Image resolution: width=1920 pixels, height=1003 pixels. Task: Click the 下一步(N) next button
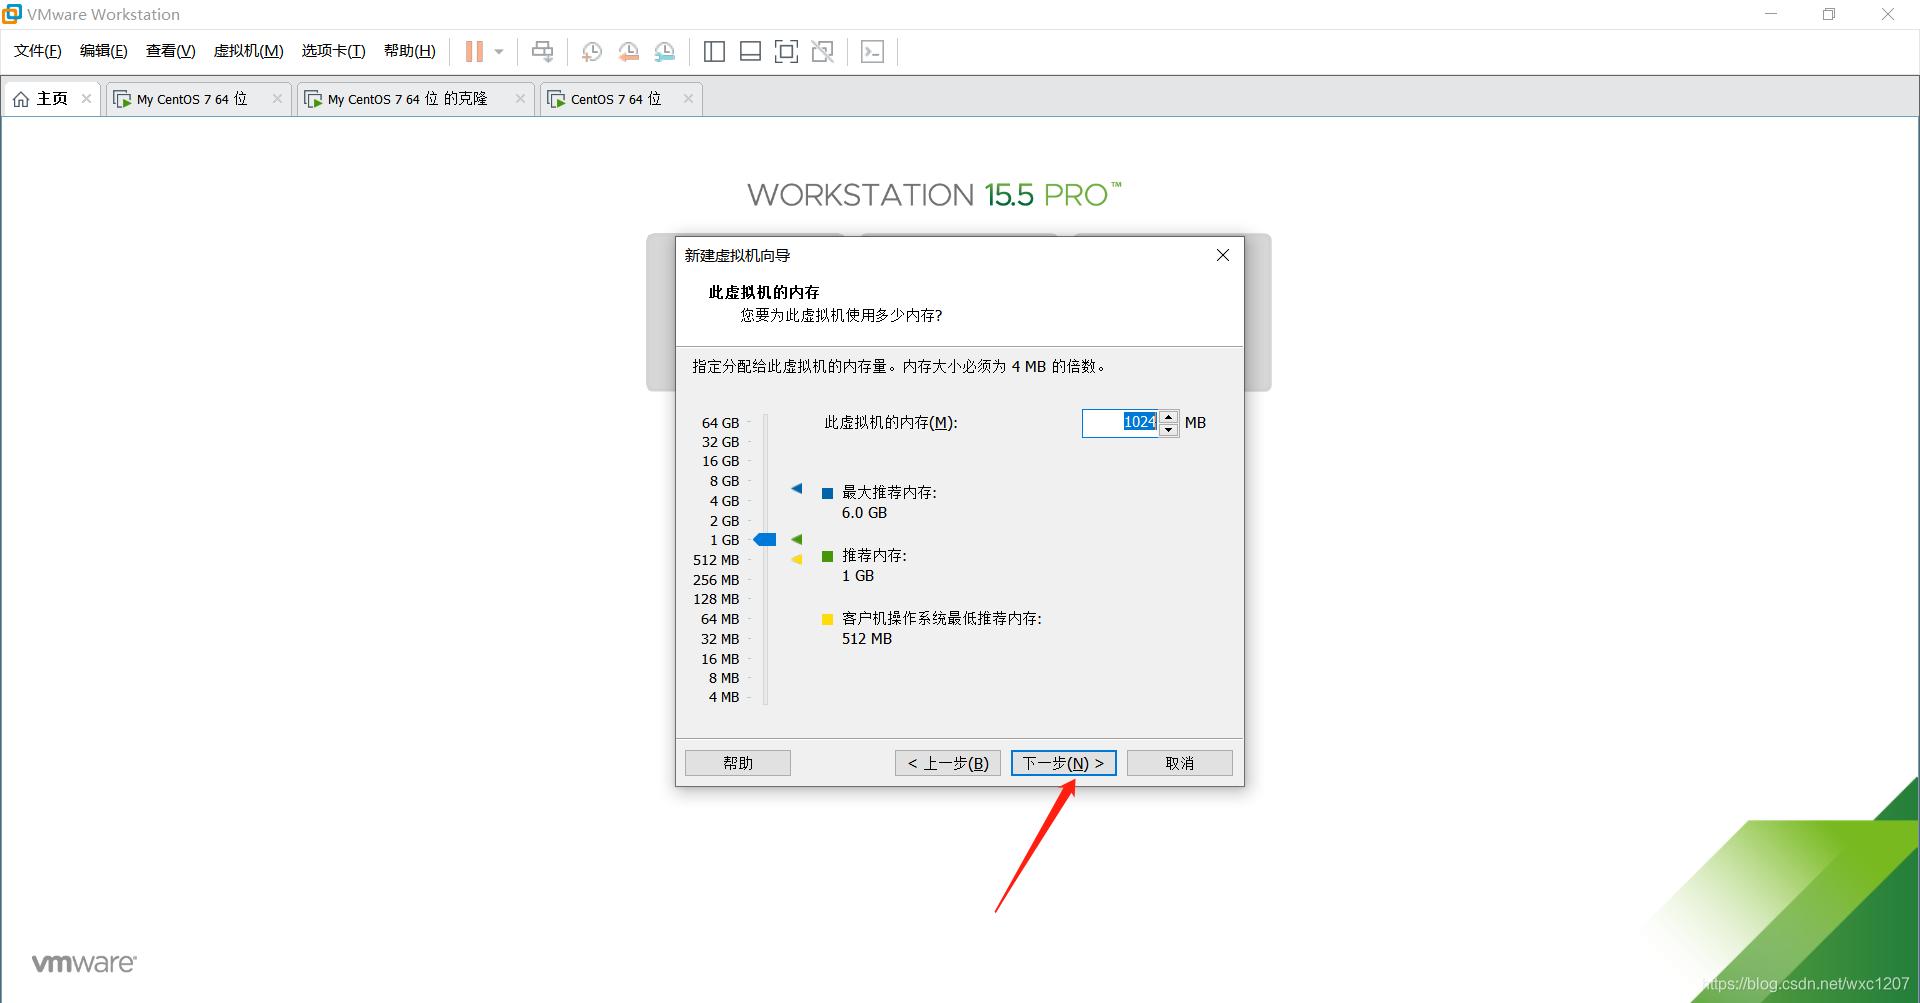(x=1064, y=763)
